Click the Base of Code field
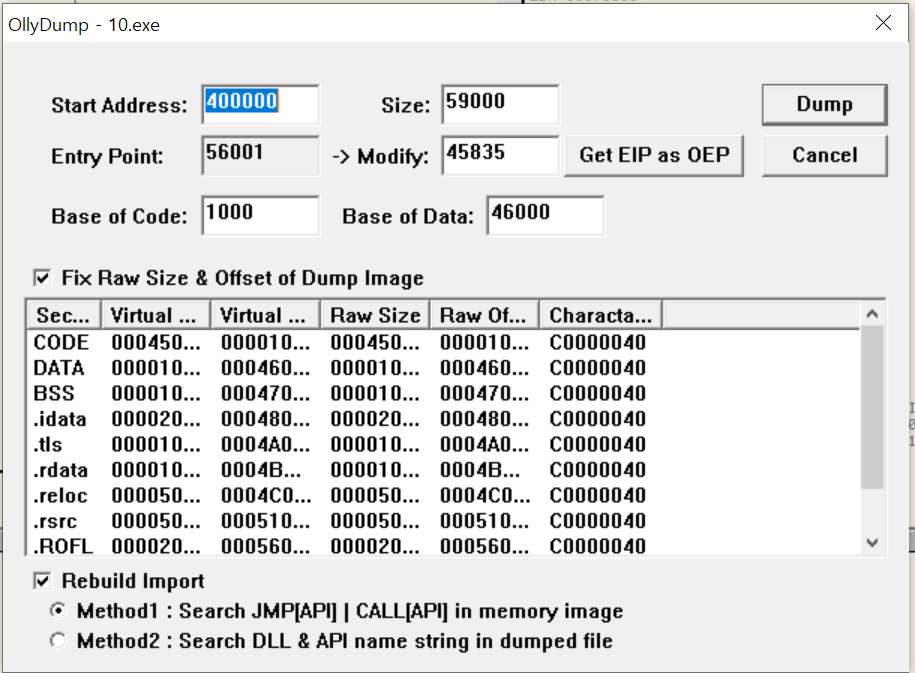This screenshot has width=915, height=673. (260, 215)
